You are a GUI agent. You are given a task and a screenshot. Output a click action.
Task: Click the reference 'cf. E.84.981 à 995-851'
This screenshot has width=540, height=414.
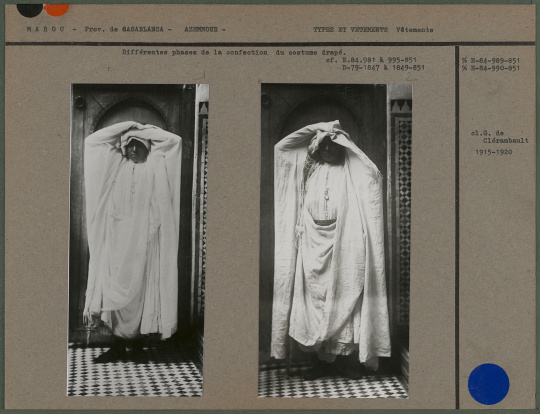371,60
